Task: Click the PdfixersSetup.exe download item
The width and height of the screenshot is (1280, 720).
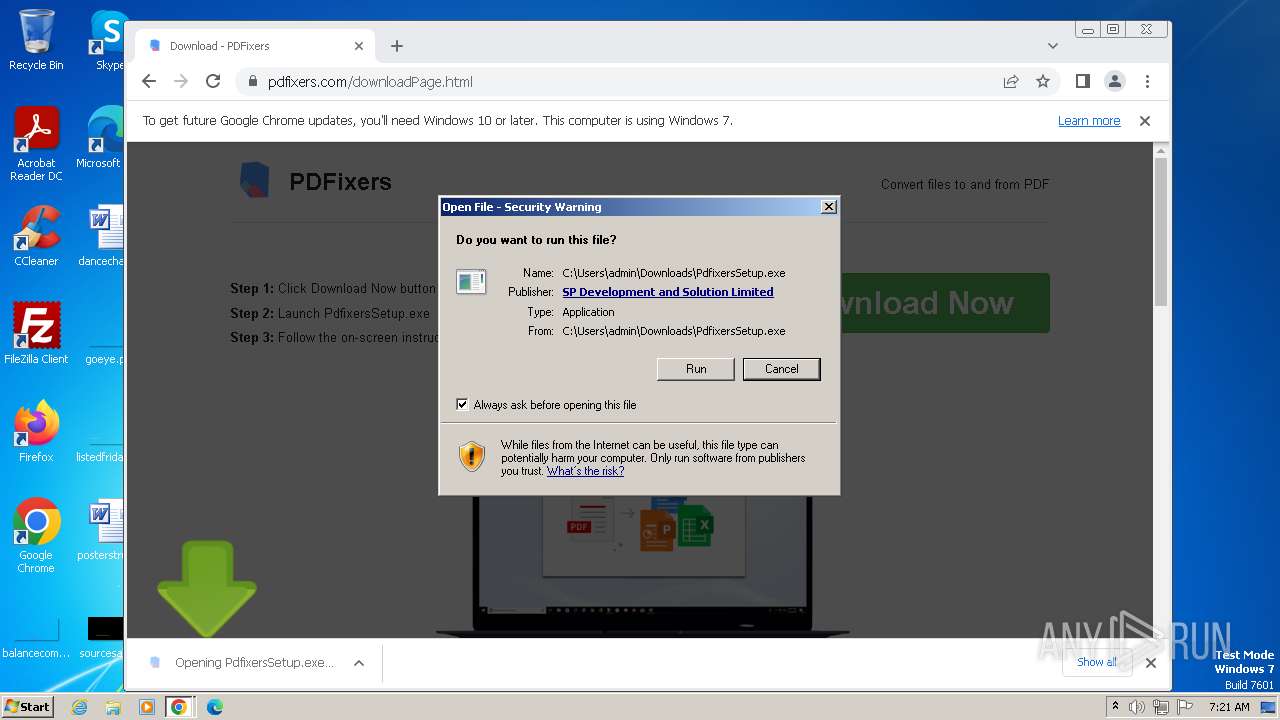Action: coord(241,663)
